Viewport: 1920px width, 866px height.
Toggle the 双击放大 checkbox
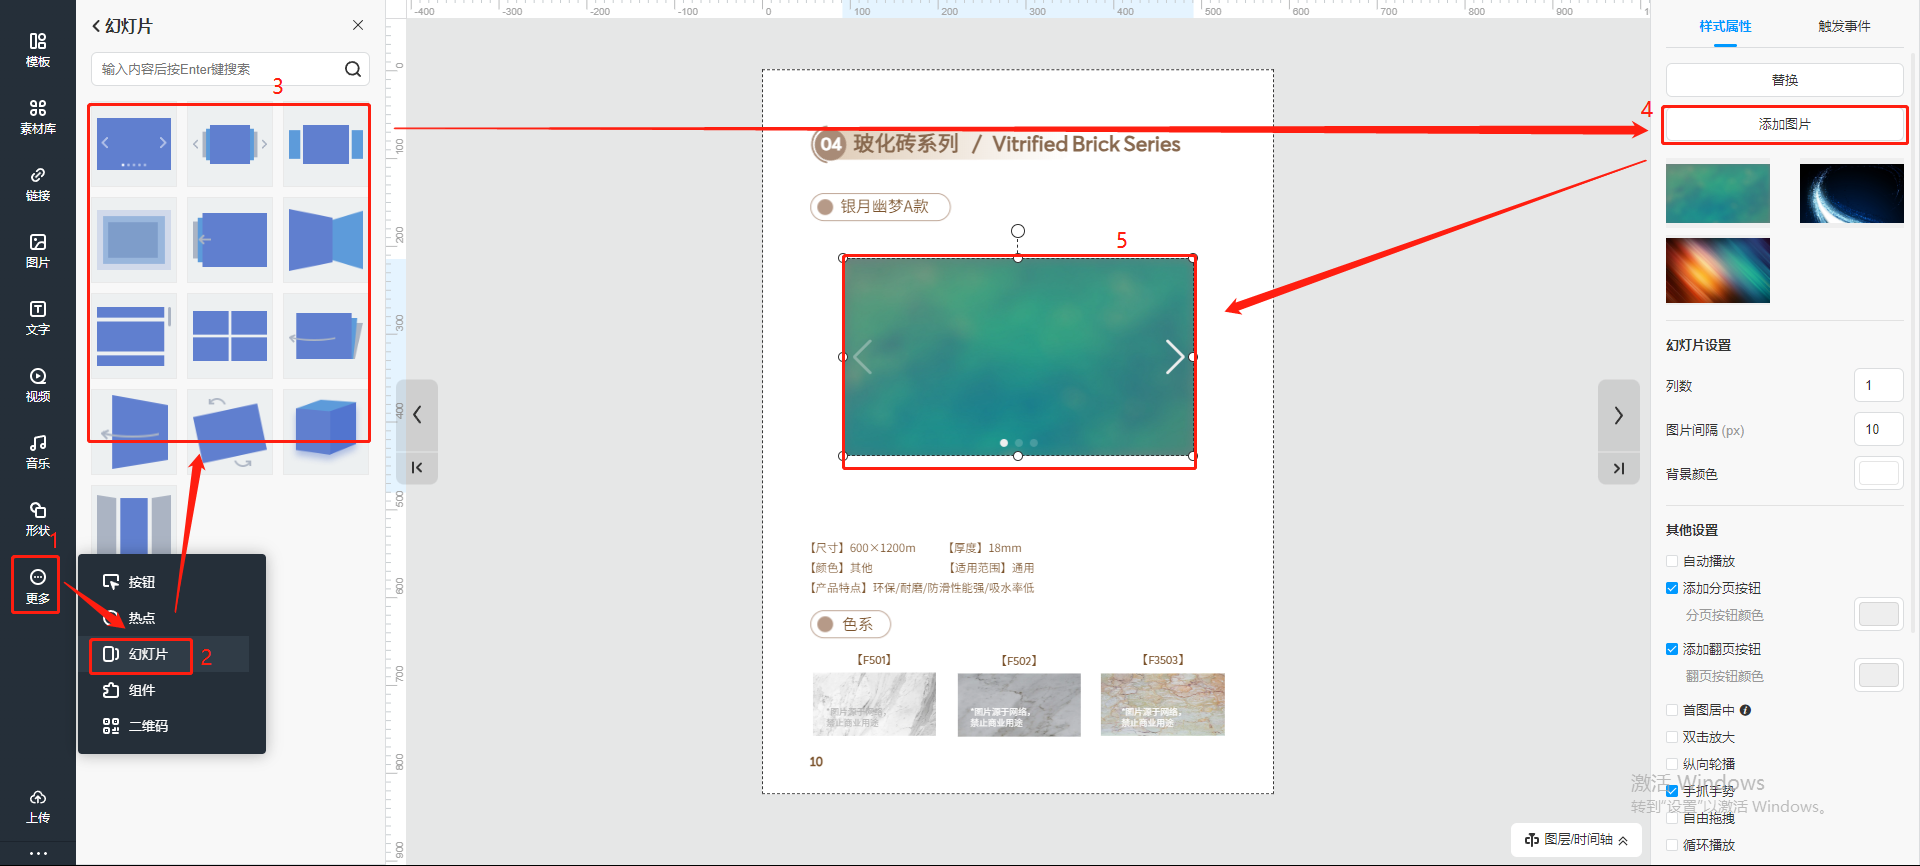point(1672,737)
